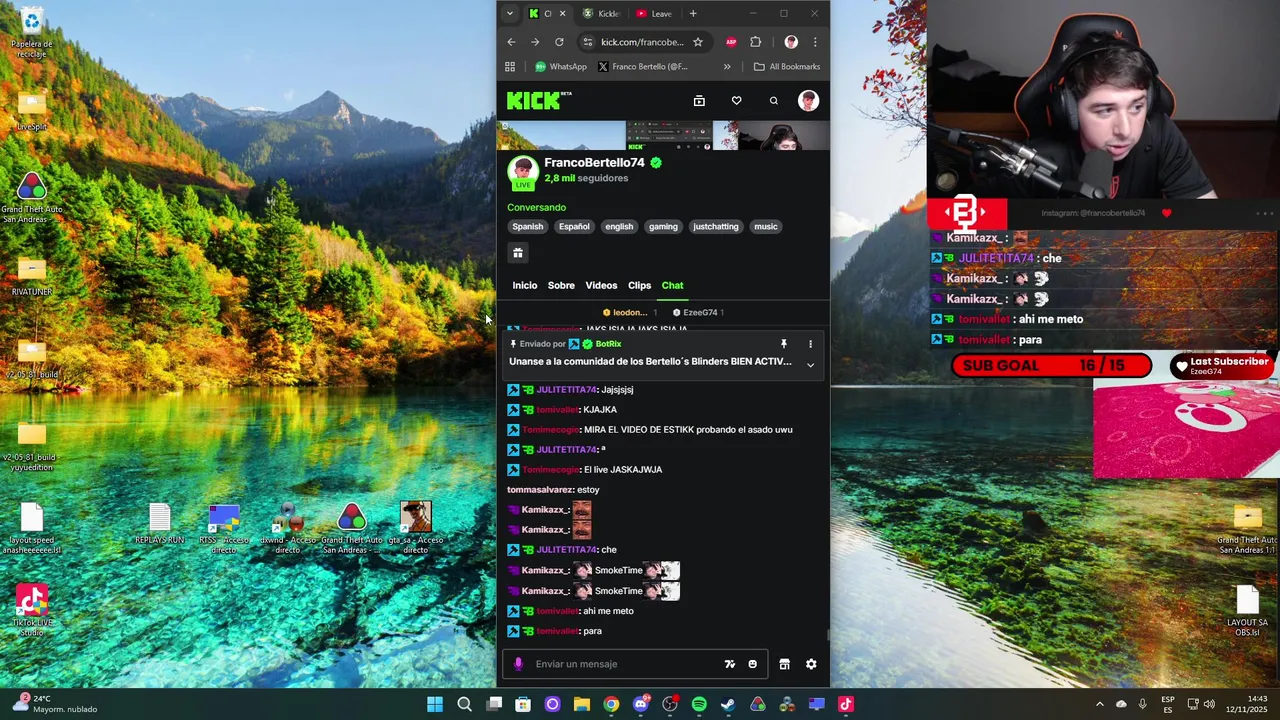This screenshot has height=720, width=1280.
Task: Click the Spanish tag
Action: point(528,227)
